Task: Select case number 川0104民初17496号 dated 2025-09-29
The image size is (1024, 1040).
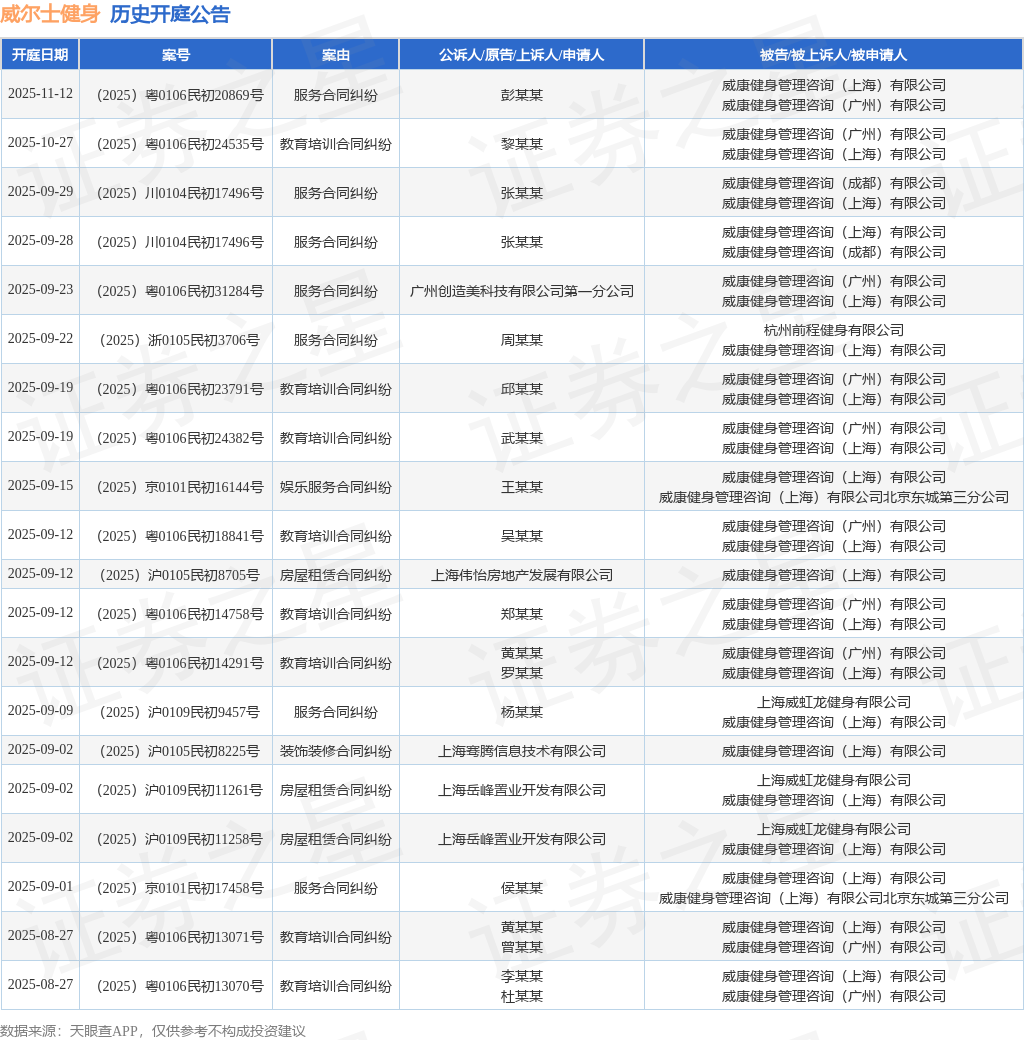Action: click(180, 193)
